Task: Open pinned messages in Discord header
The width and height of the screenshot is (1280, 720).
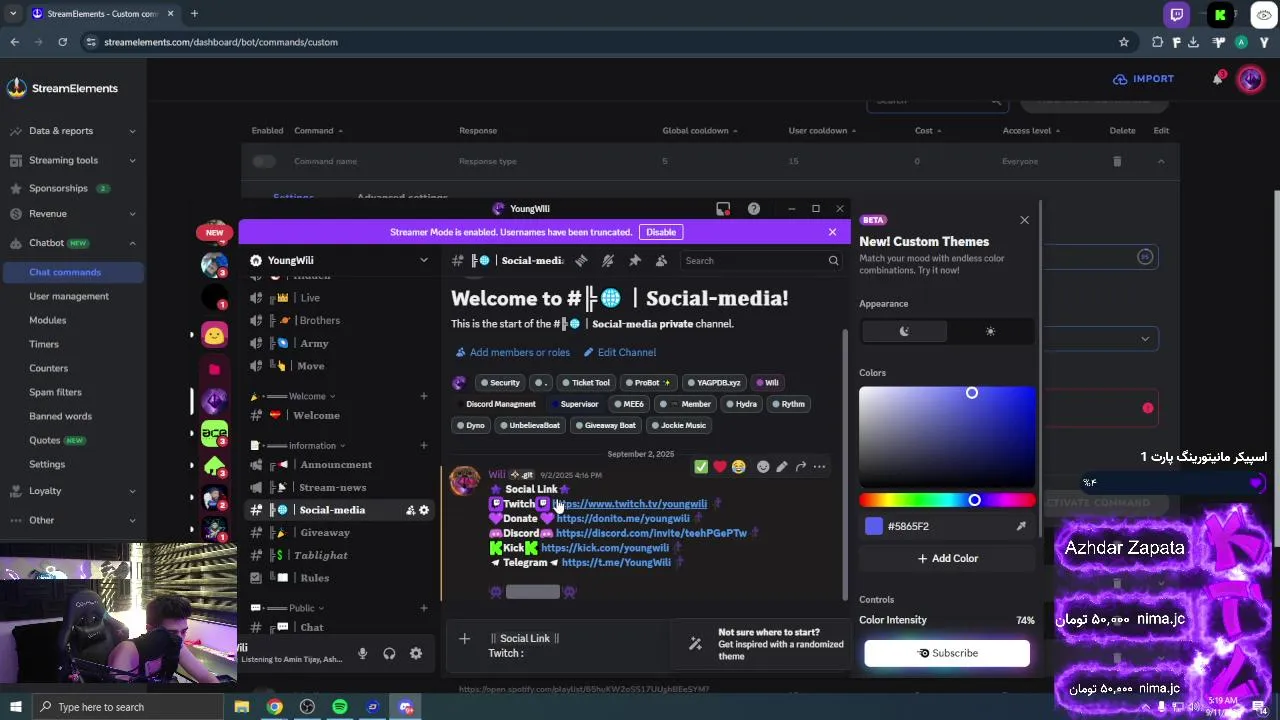Action: tap(634, 260)
